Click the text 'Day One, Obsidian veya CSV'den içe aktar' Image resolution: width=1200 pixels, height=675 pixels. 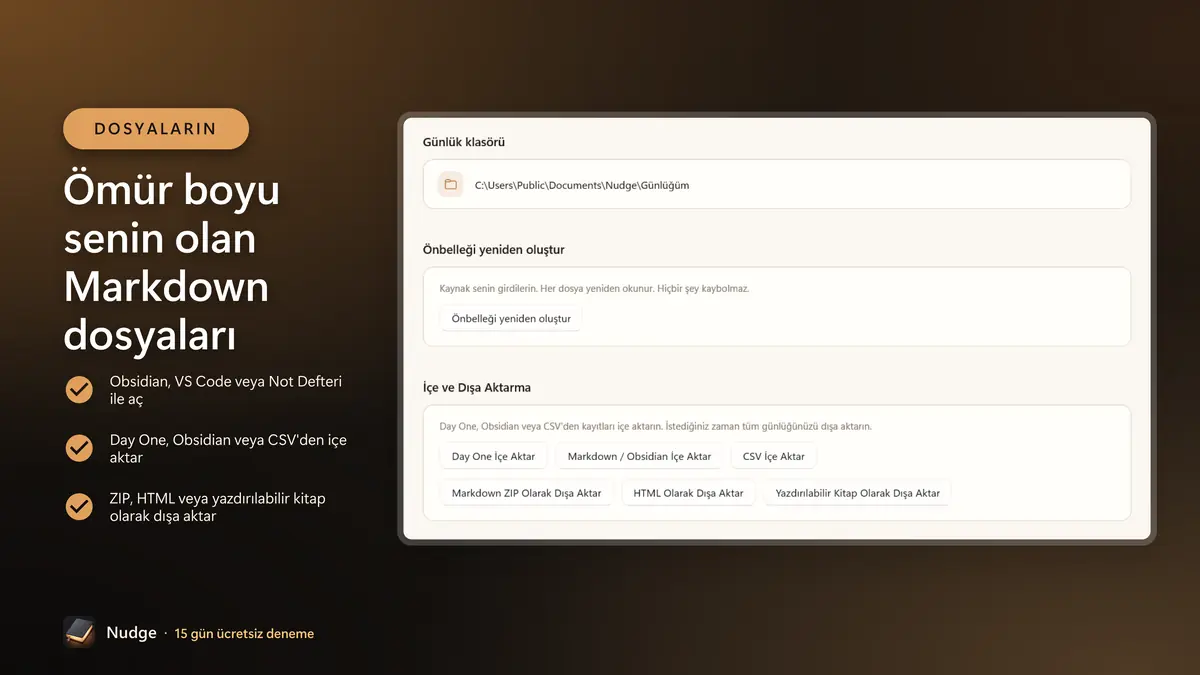(228, 448)
